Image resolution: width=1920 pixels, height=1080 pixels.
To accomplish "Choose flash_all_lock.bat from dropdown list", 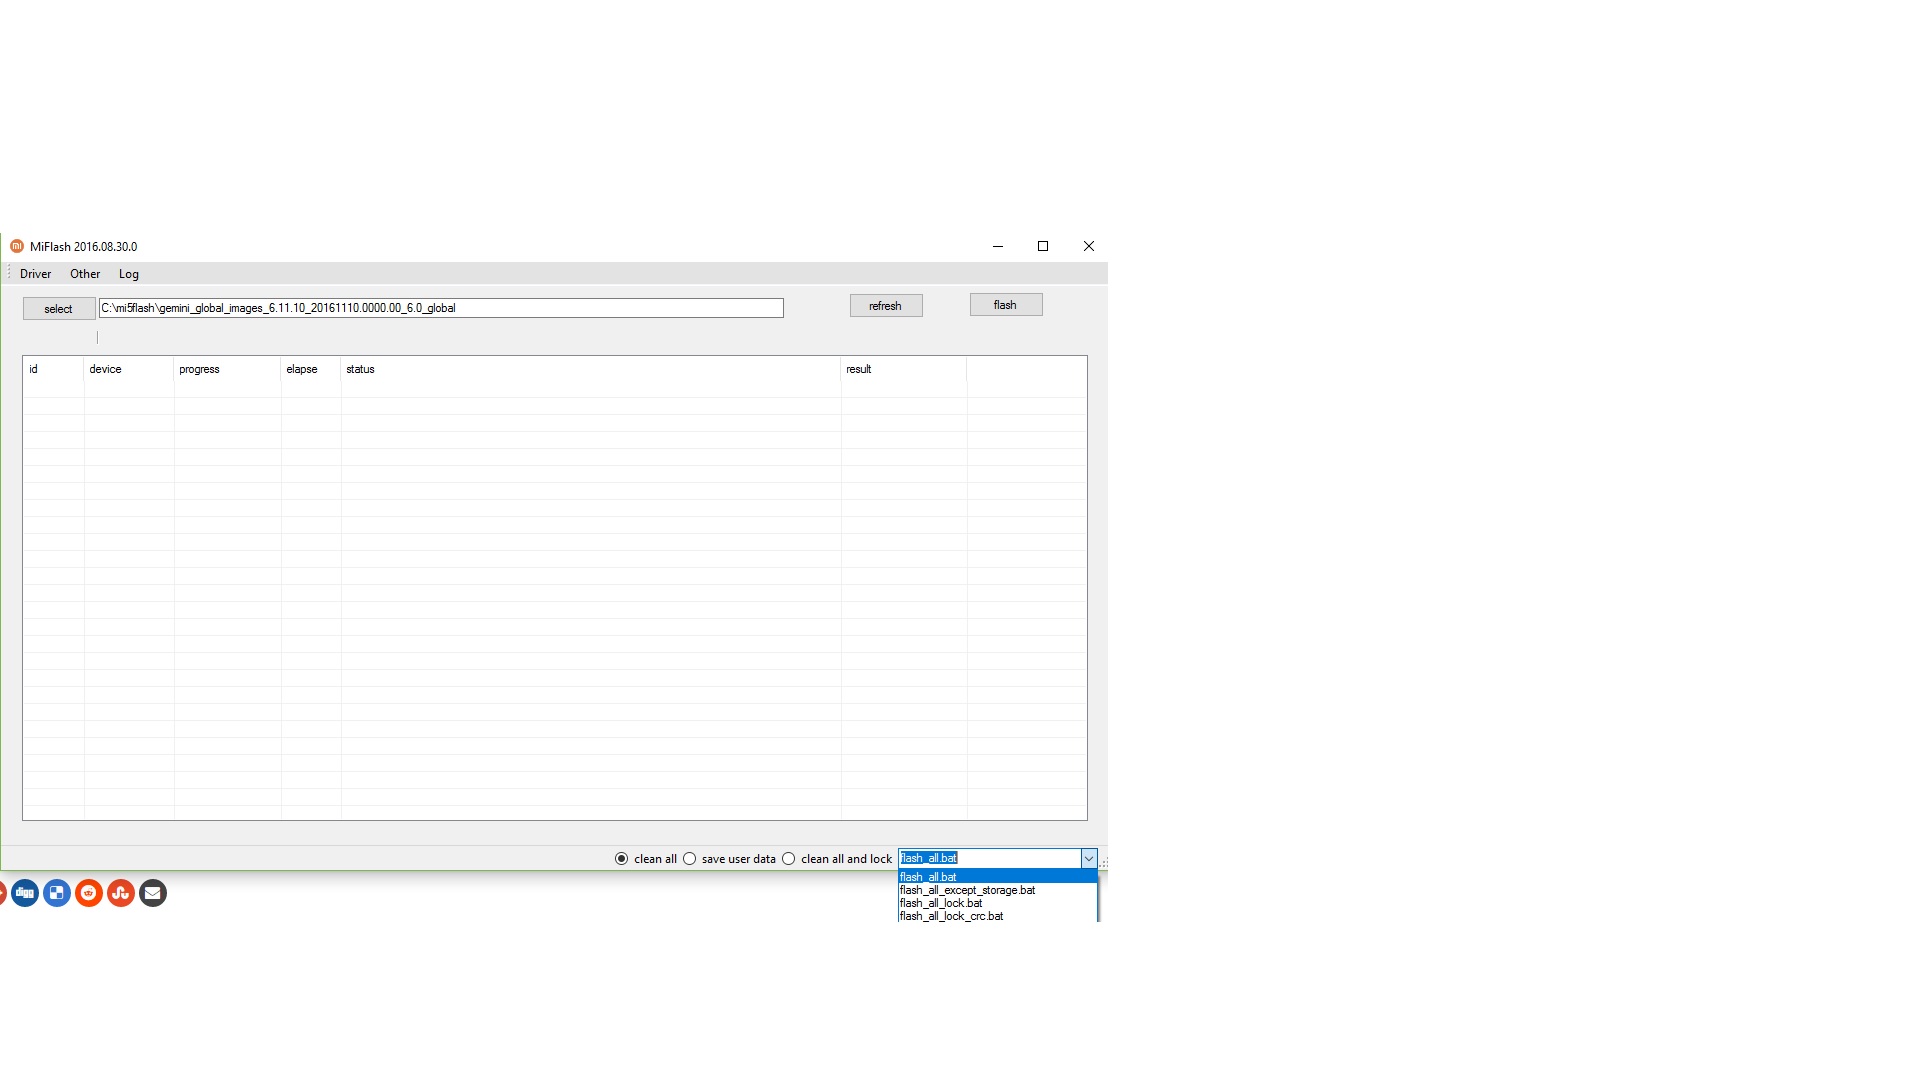I will point(941,903).
